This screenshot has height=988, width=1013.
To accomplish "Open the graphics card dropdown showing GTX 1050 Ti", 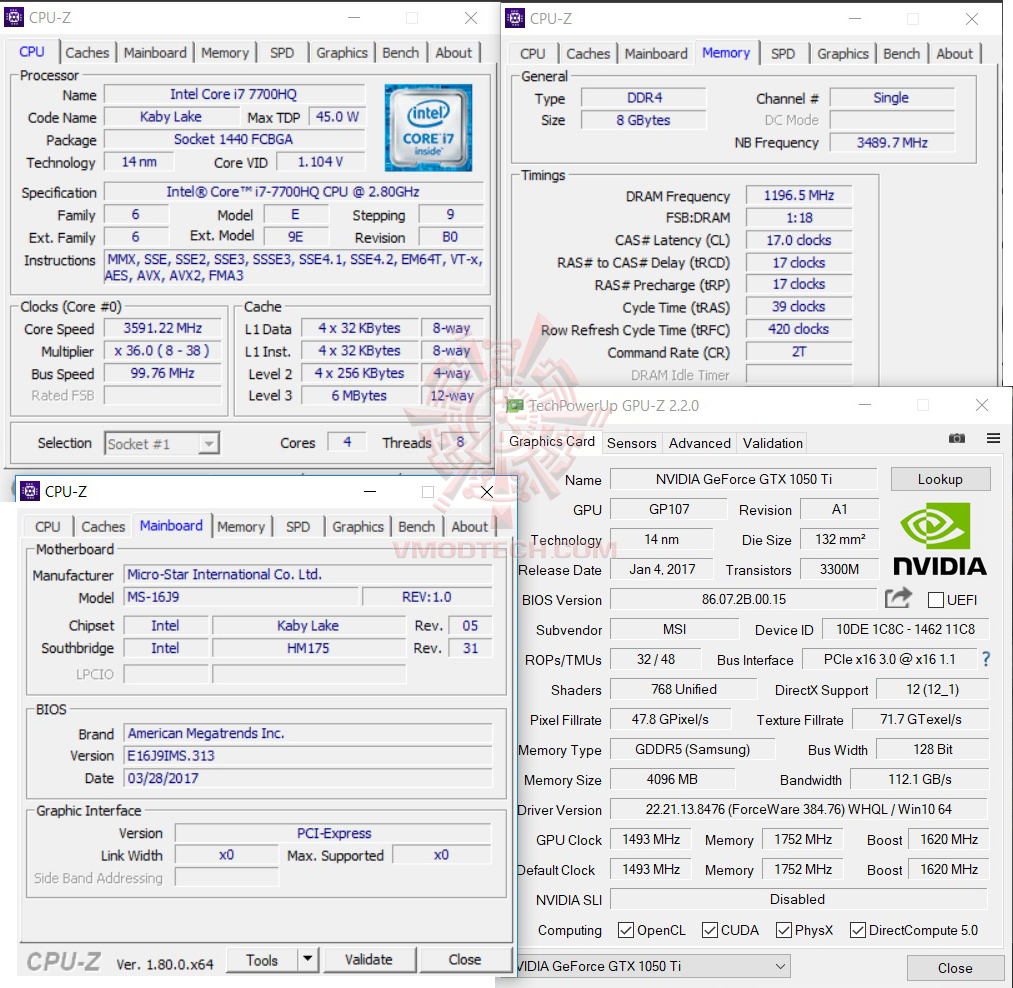I will point(779,966).
